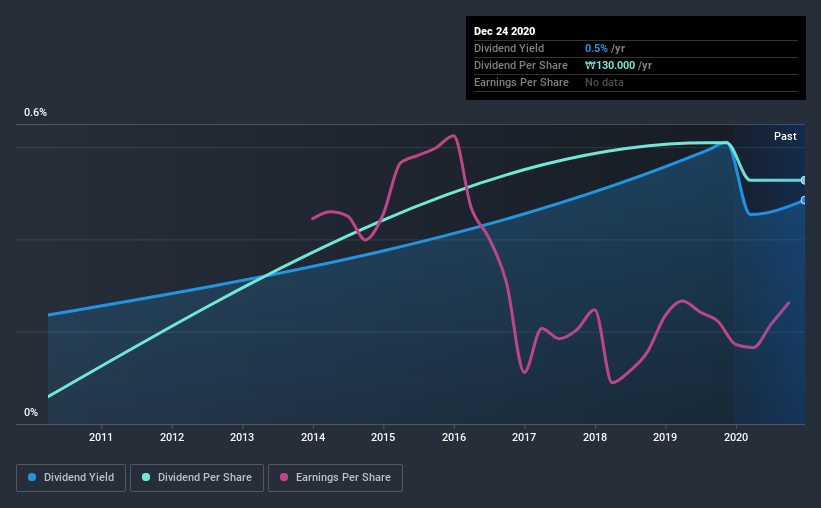Click the Dec 24 2020 tooltip date
The height and width of the screenshot is (508, 821).
(504, 31)
